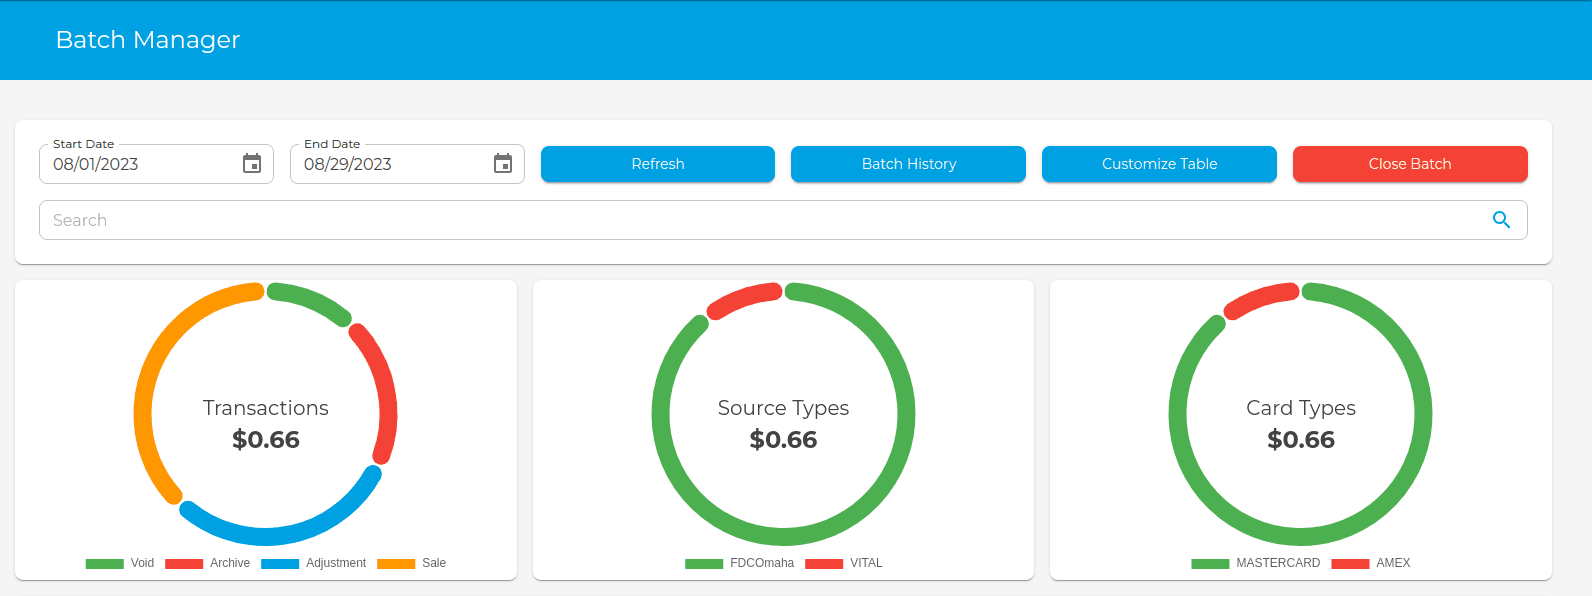Toggle the FDCOmaha legend entry
The image size is (1592, 596).
tap(740, 563)
